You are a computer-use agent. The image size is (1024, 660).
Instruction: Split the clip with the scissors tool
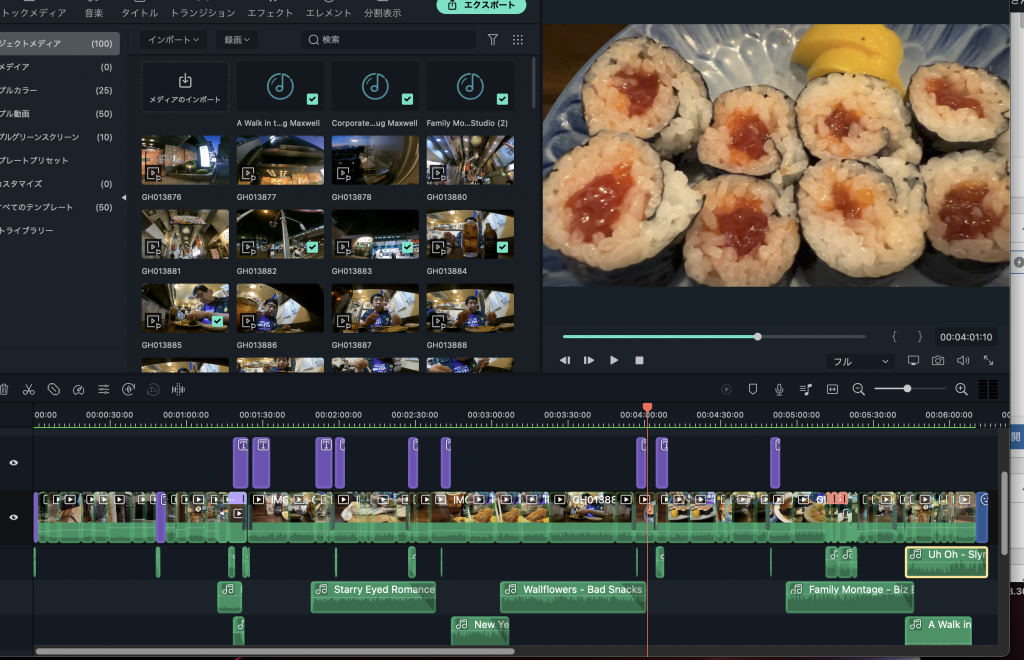point(29,390)
